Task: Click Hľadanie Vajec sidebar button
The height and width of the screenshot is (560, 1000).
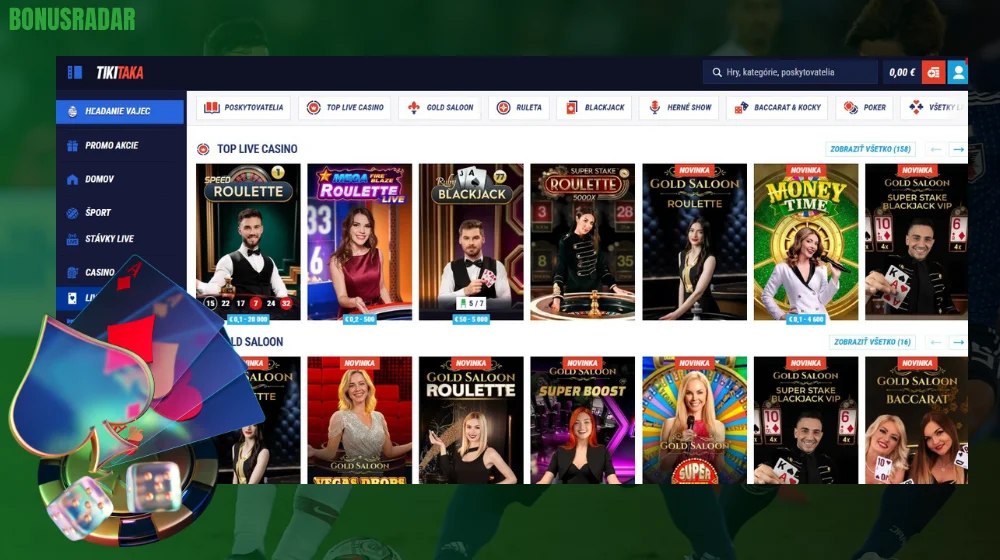Action: (x=119, y=111)
